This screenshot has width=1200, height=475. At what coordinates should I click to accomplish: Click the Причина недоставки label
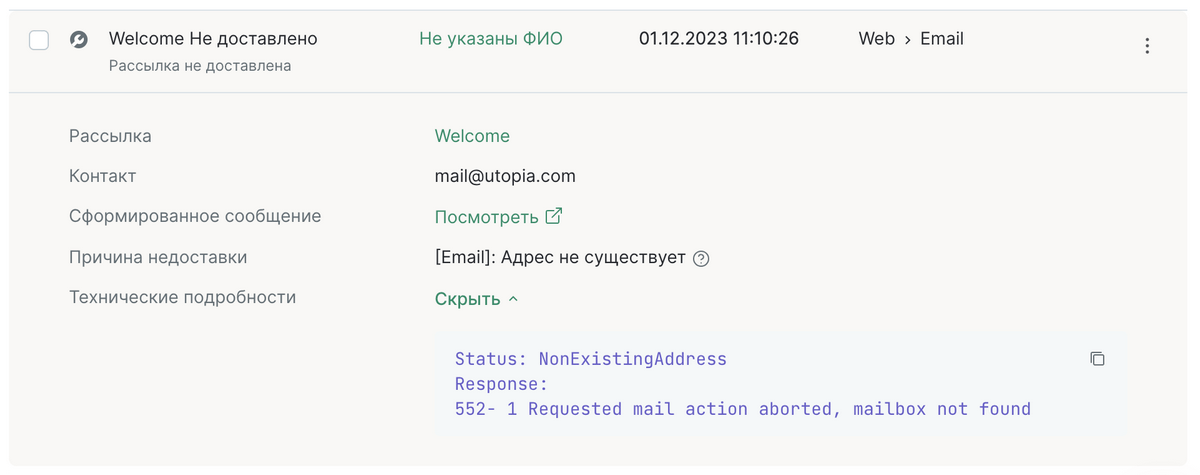[x=158, y=257]
